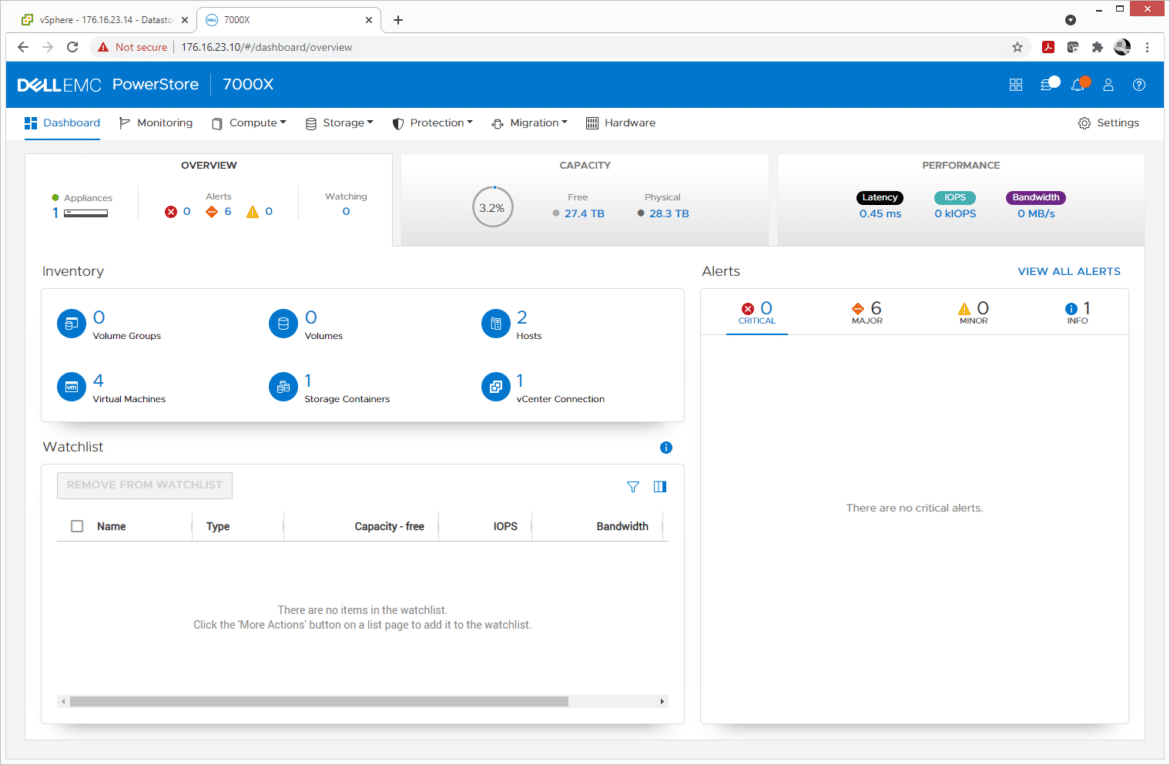Open the help question mark icon
The image size is (1170, 765).
(x=1139, y=85)
